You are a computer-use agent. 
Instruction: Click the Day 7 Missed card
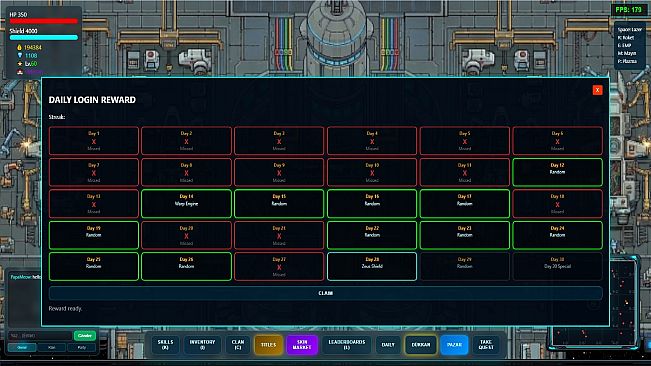[94, 172]
